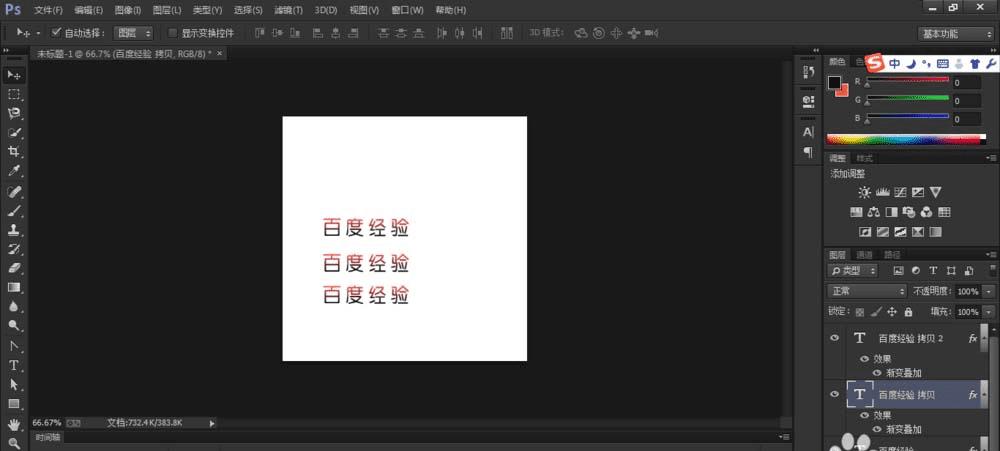
Task: Toggle the text layers filter (T)
Action: 934,270
